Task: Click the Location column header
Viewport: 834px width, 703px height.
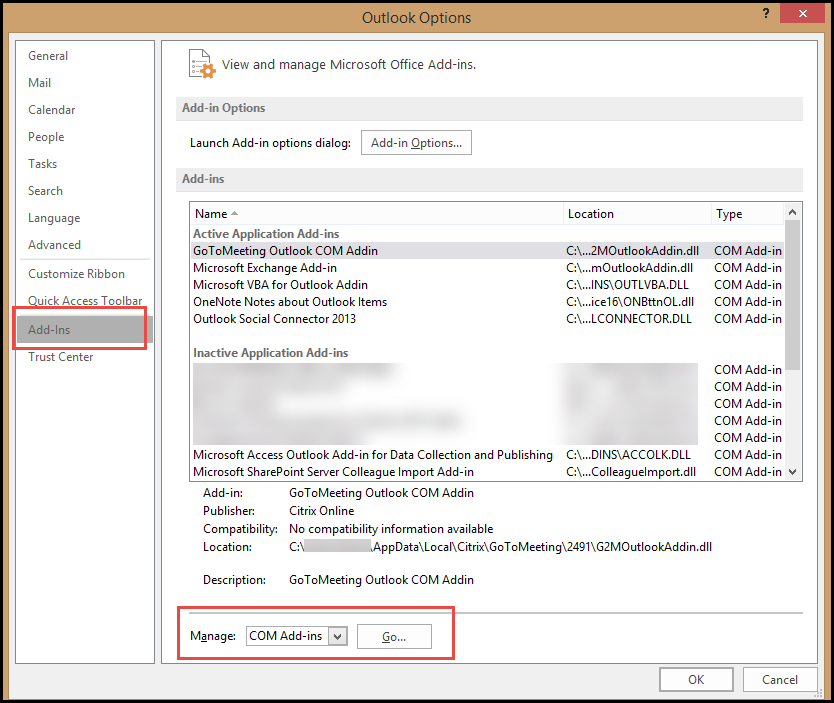Action: pos(591,213)
